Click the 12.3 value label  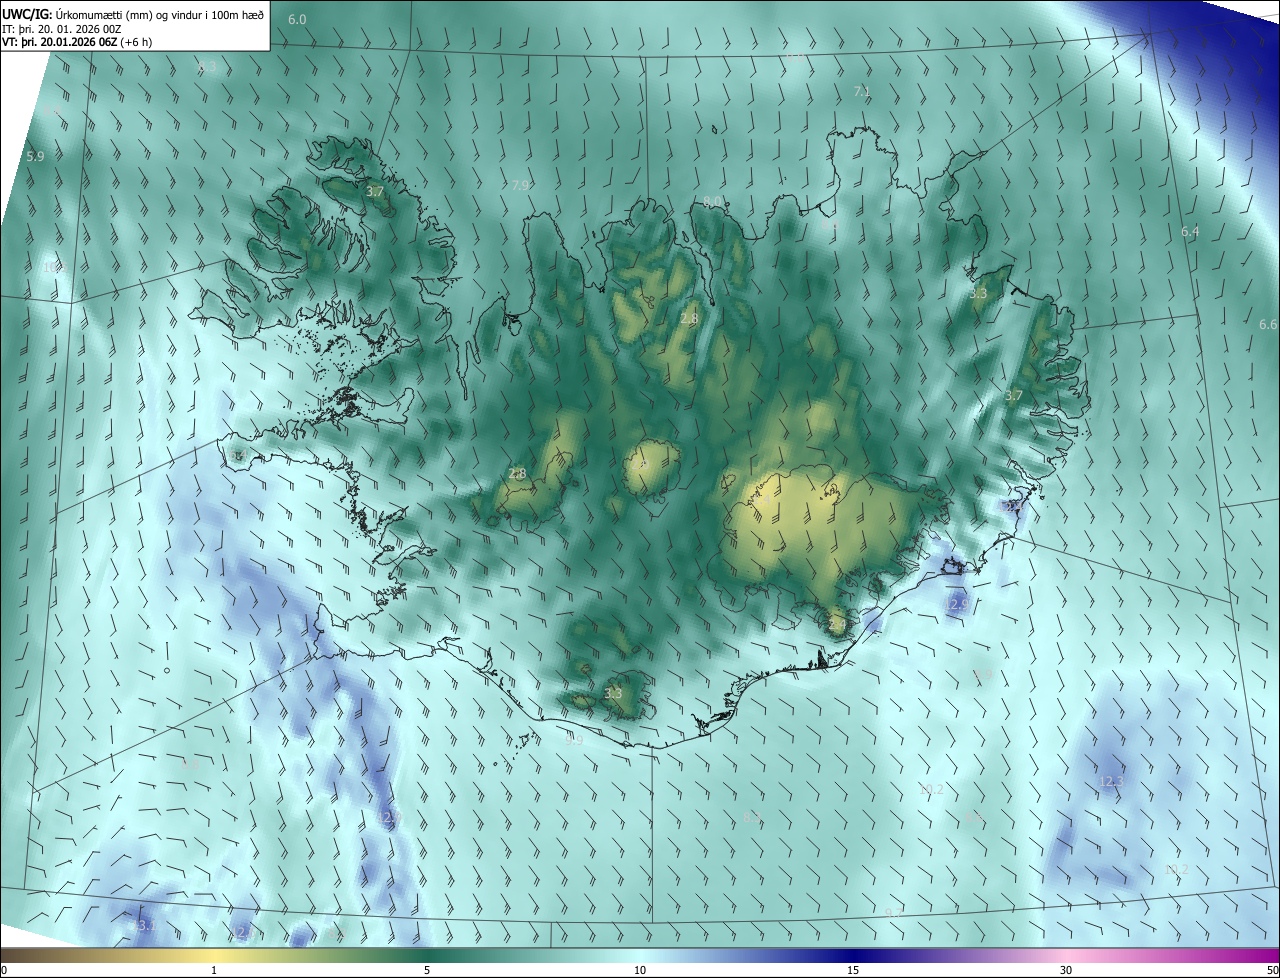(x=1111, y=782)
